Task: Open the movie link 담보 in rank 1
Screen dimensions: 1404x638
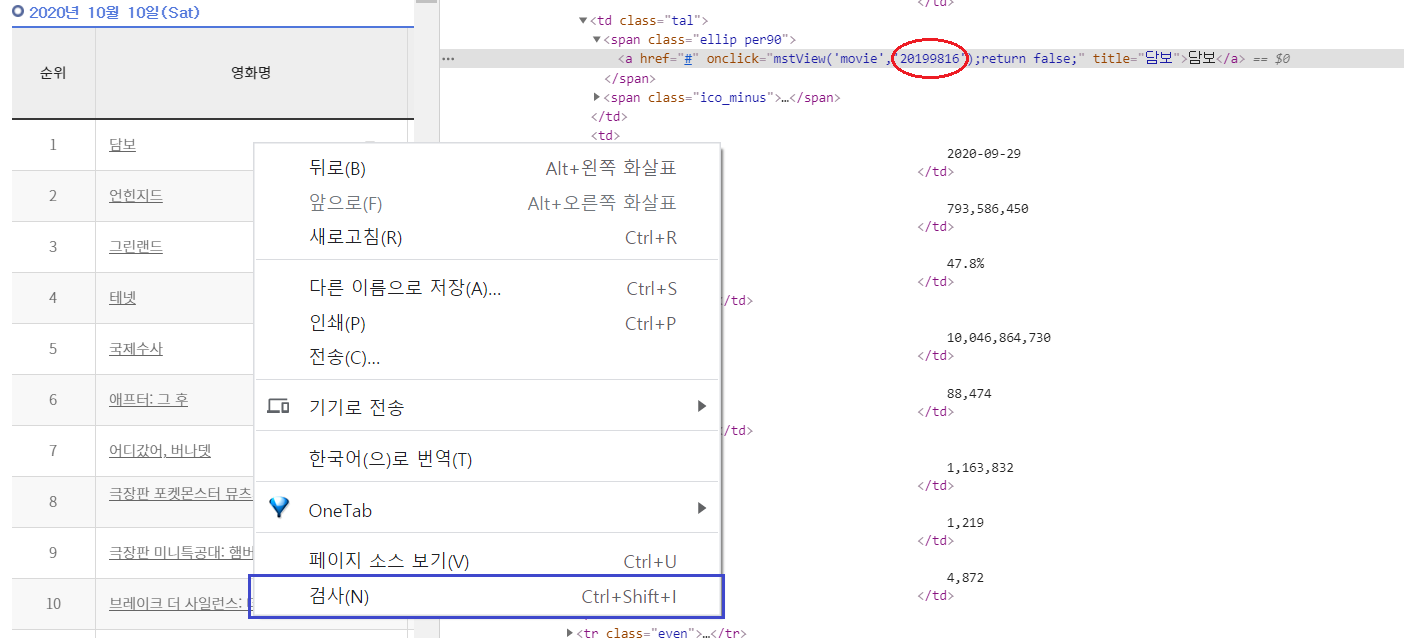Action: click(122, 145)
